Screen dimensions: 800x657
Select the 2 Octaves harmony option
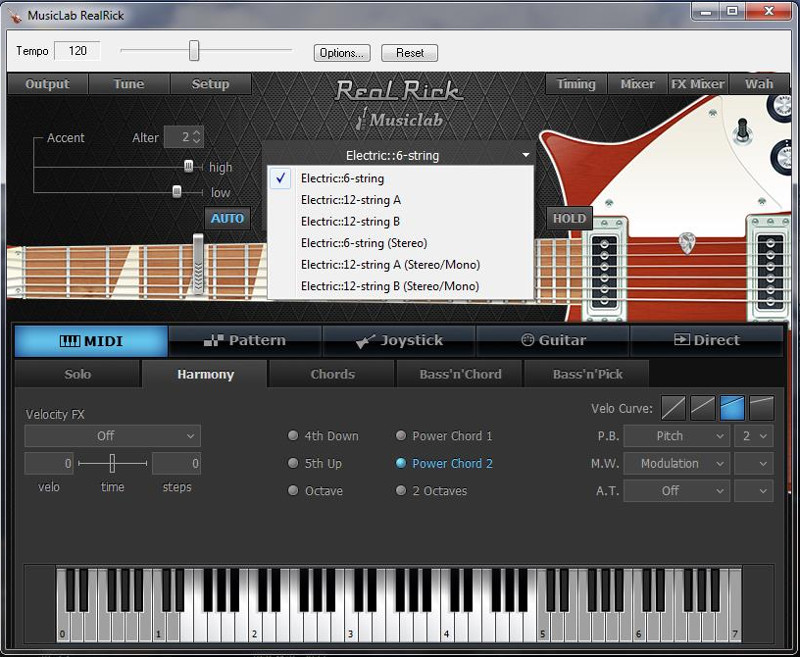coord(432,491)
